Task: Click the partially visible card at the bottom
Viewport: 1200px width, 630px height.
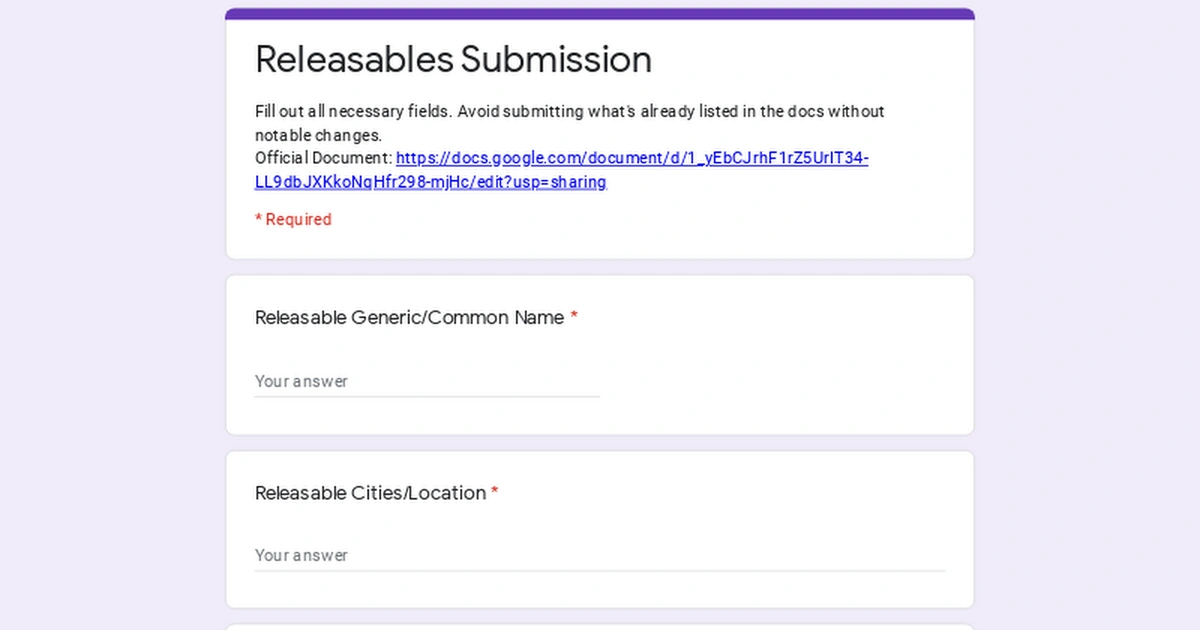Action: click(x=600, y=627)
